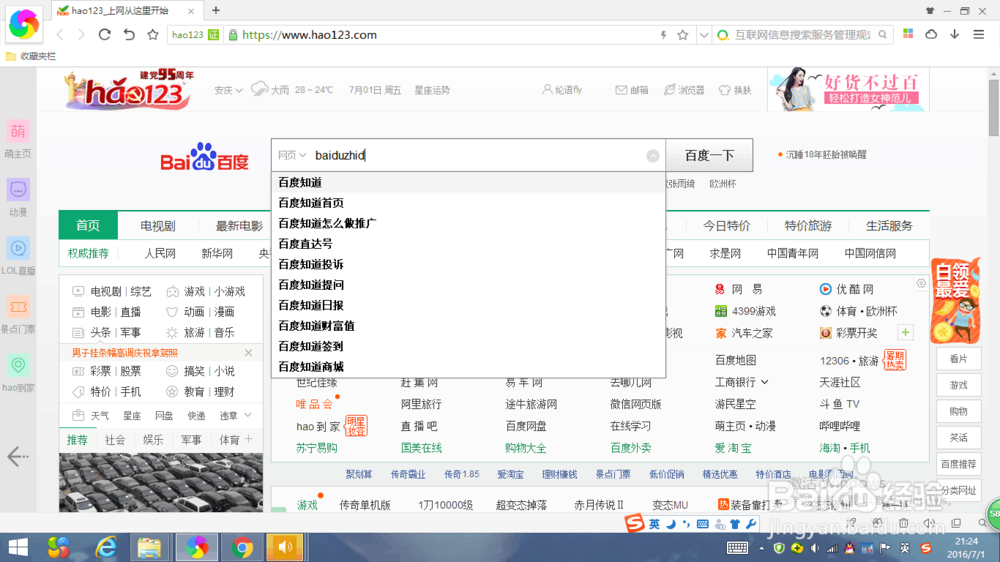The image size is (1000, 562).
Task: Expand the 速查 tools chevron
Action: [247, 415]
